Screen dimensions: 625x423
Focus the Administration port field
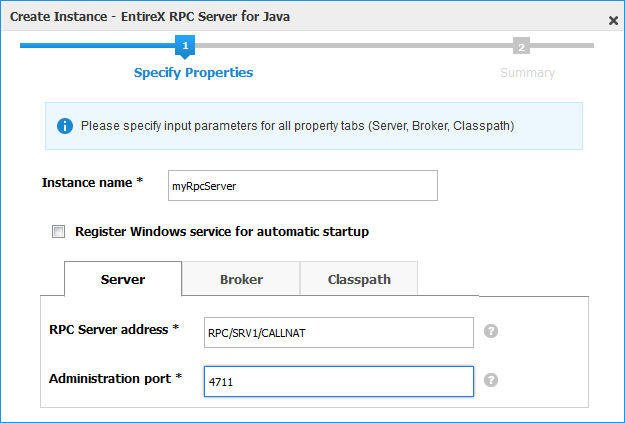[339, 382]
